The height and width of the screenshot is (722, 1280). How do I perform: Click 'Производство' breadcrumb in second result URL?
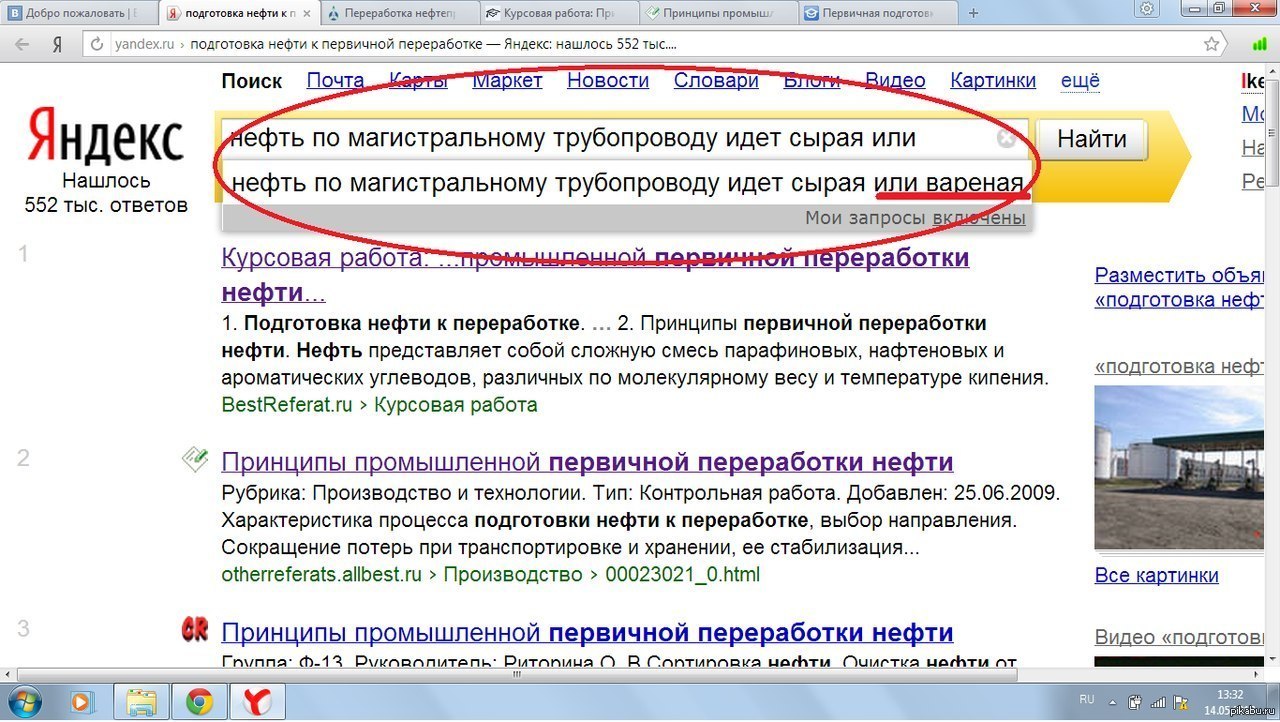(513, 575)
